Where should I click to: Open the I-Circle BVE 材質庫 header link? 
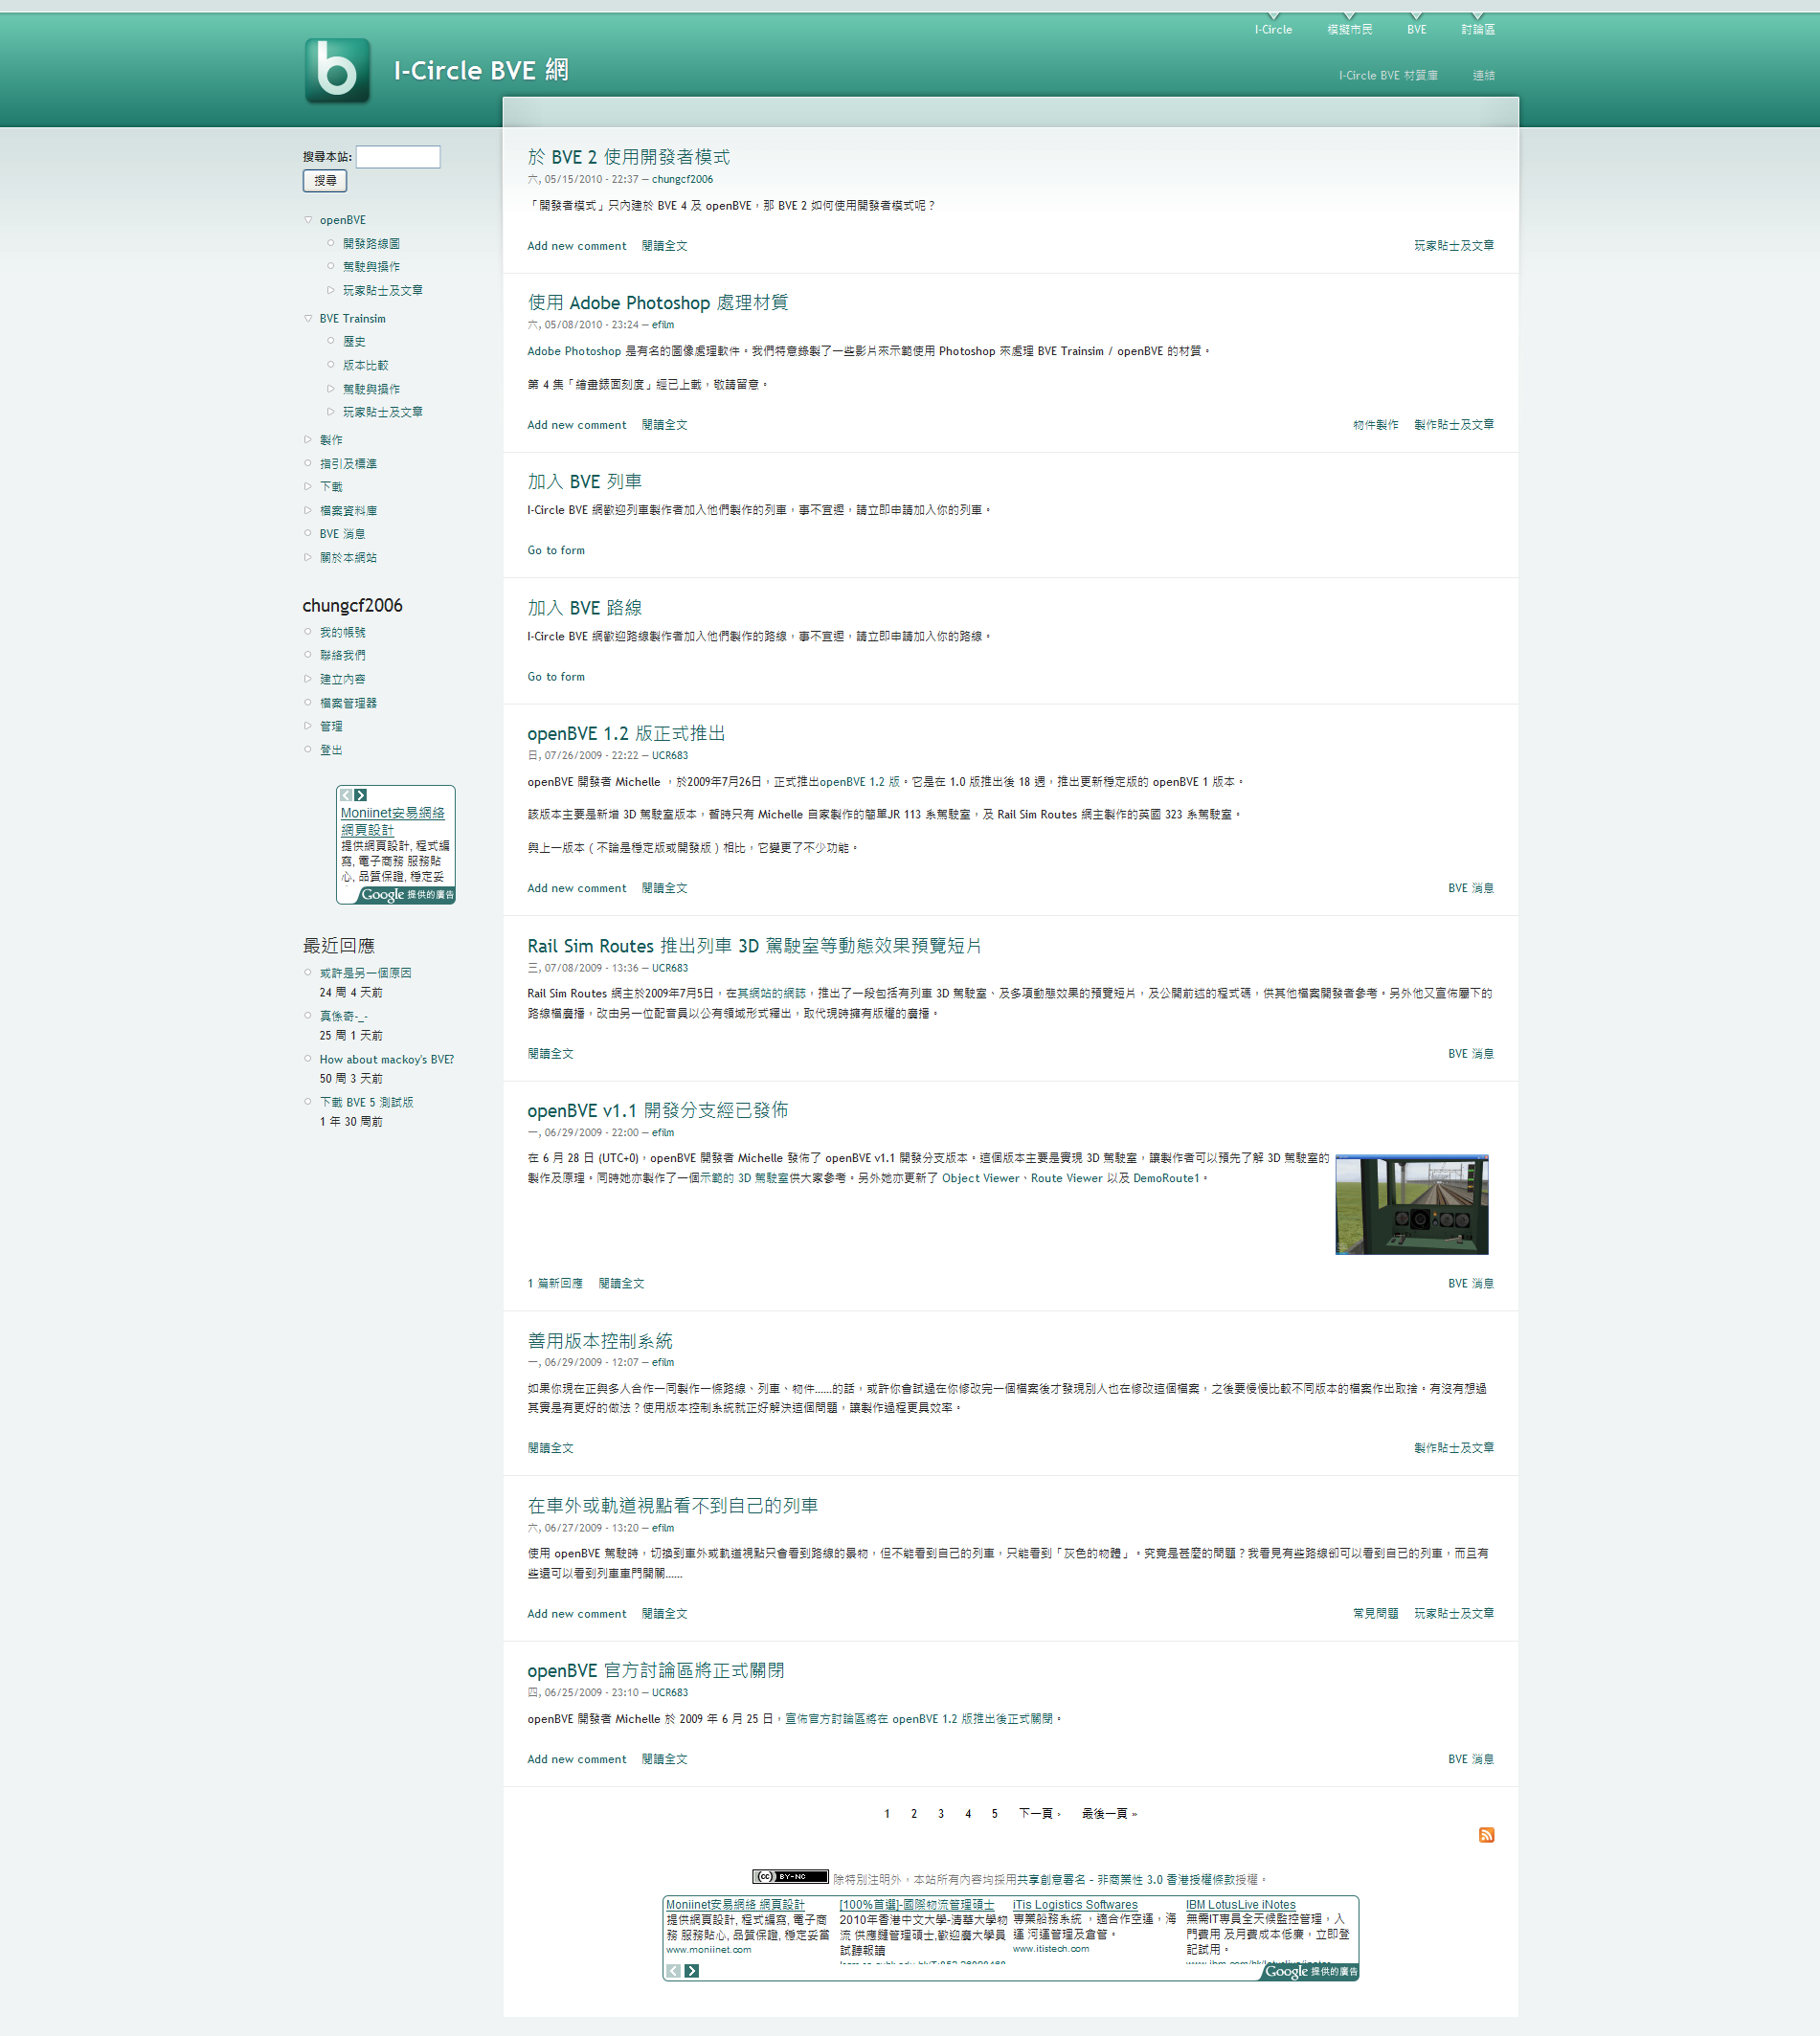point(1388,76)
